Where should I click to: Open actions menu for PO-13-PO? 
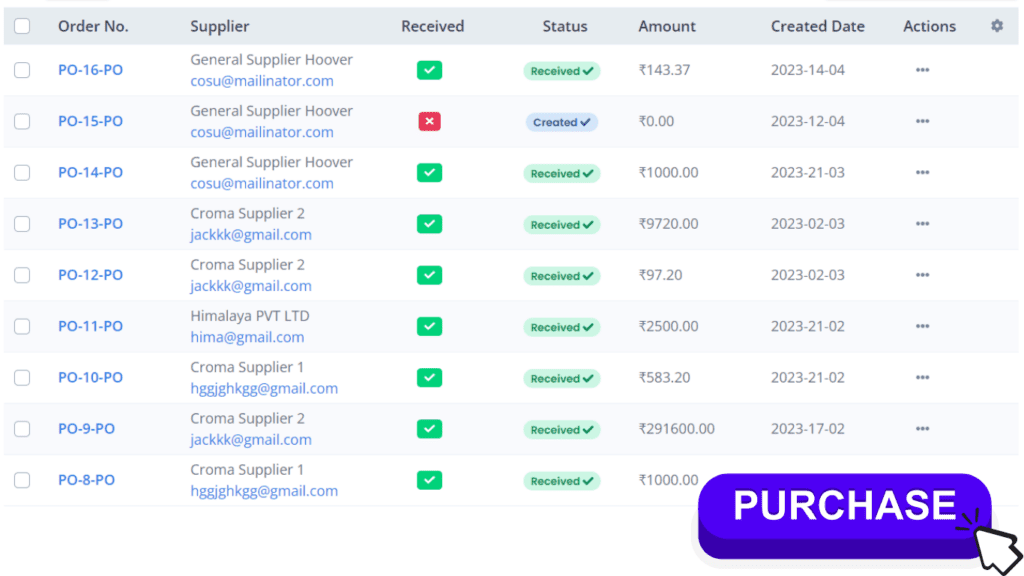922,224
